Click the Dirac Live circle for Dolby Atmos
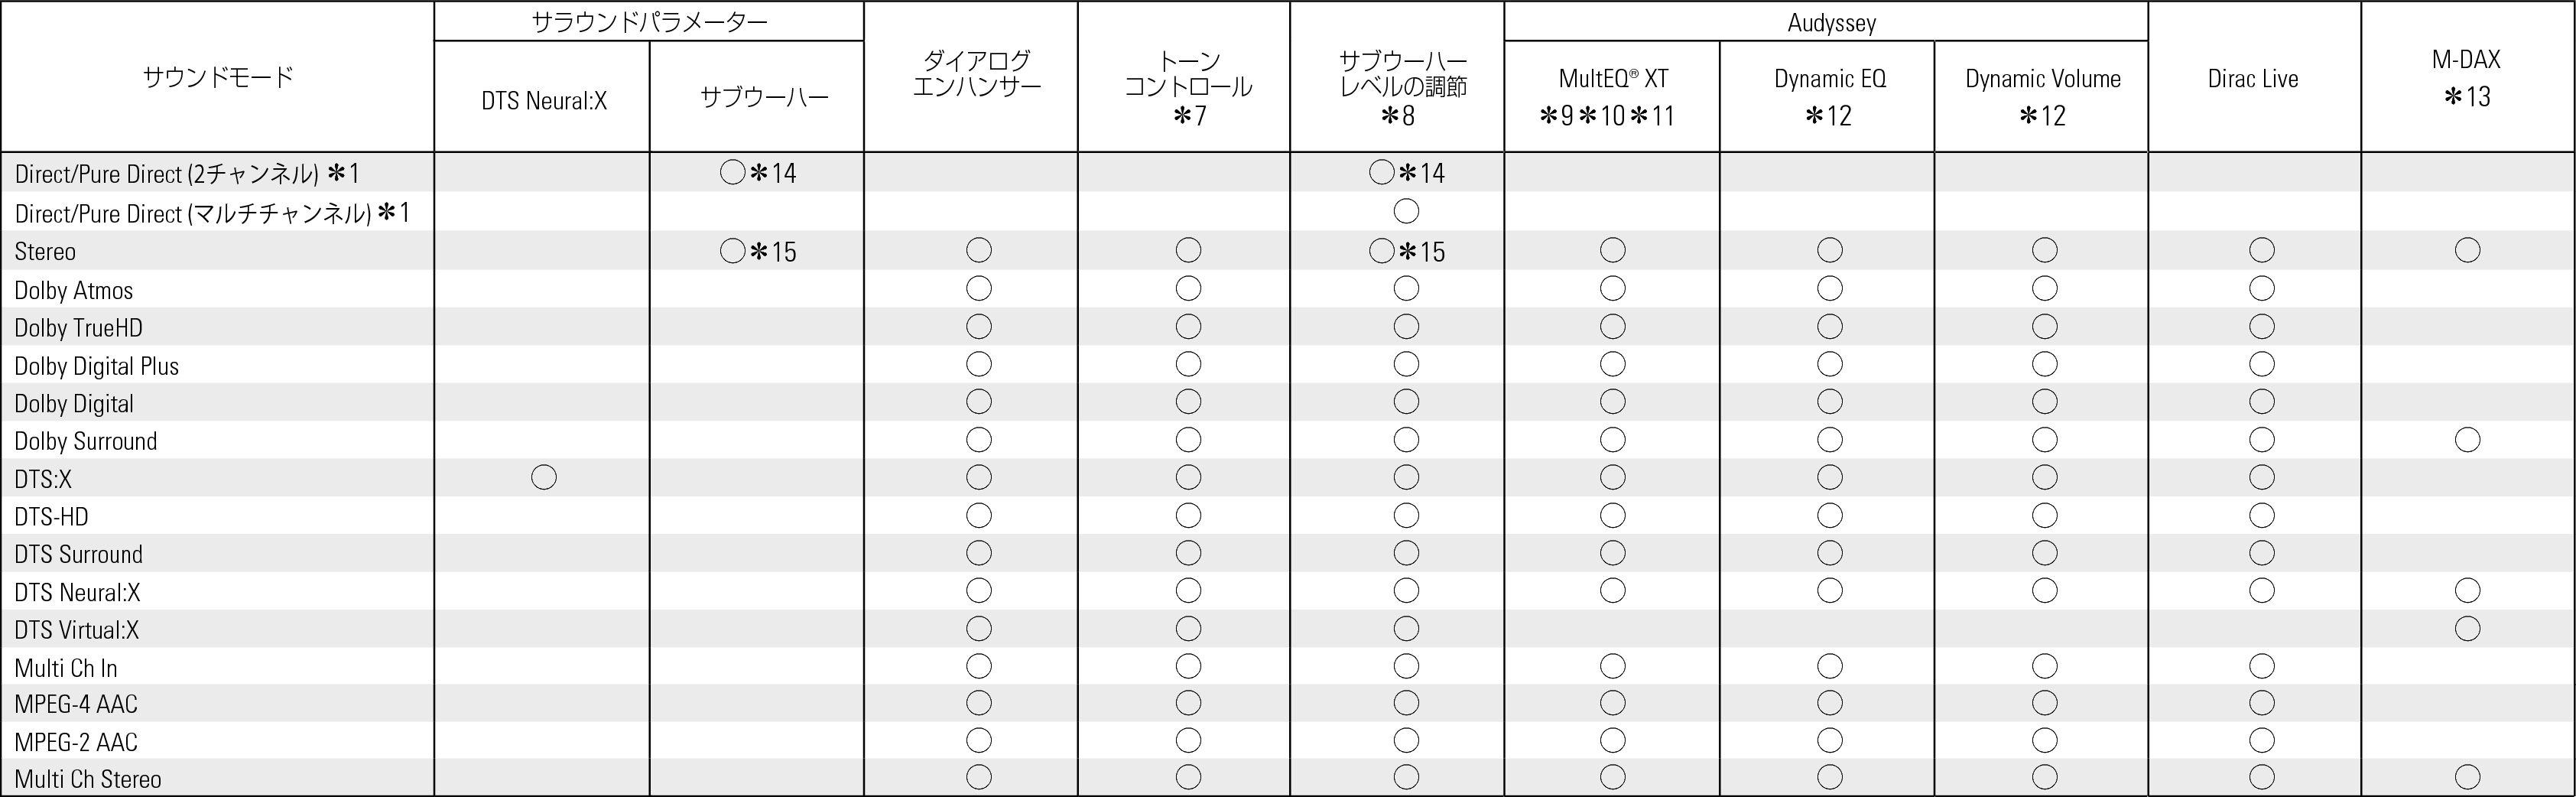The image size is (2576, 797). point(2261,288)
